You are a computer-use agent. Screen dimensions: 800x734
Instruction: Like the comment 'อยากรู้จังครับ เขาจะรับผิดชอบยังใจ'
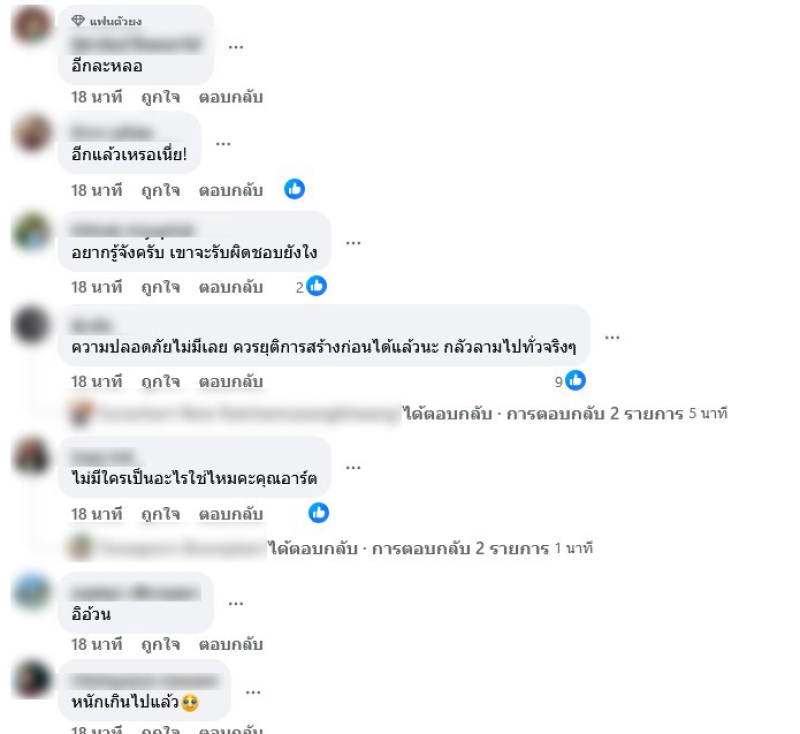(x=160, y=287)
